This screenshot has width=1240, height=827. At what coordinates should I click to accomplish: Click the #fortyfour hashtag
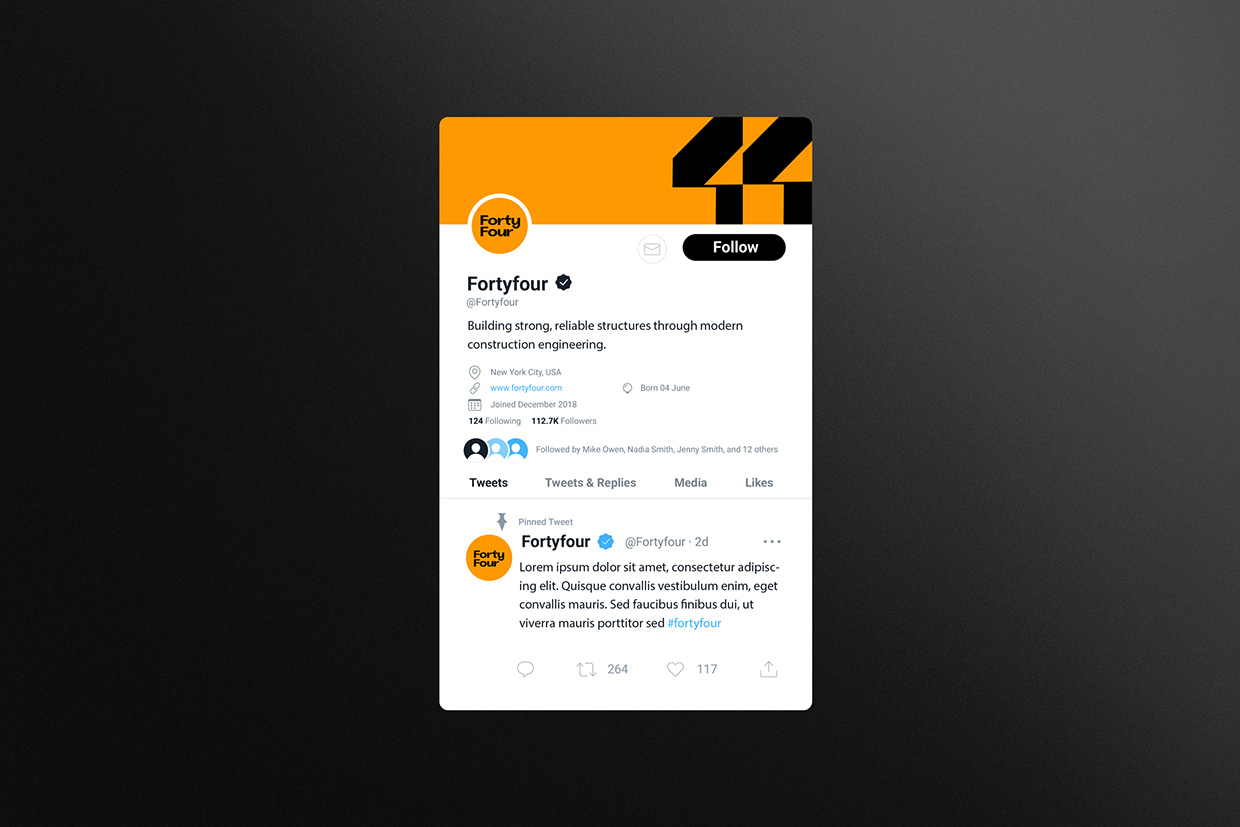tap(694, 623)
